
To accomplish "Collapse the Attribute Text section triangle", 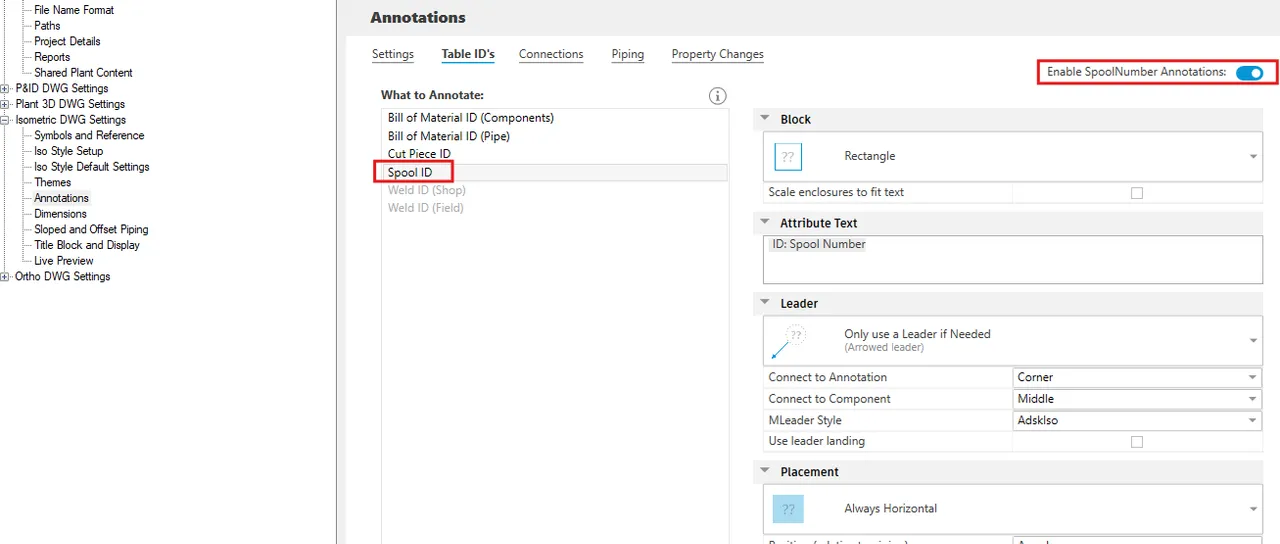I will click(x=766, y=223).
